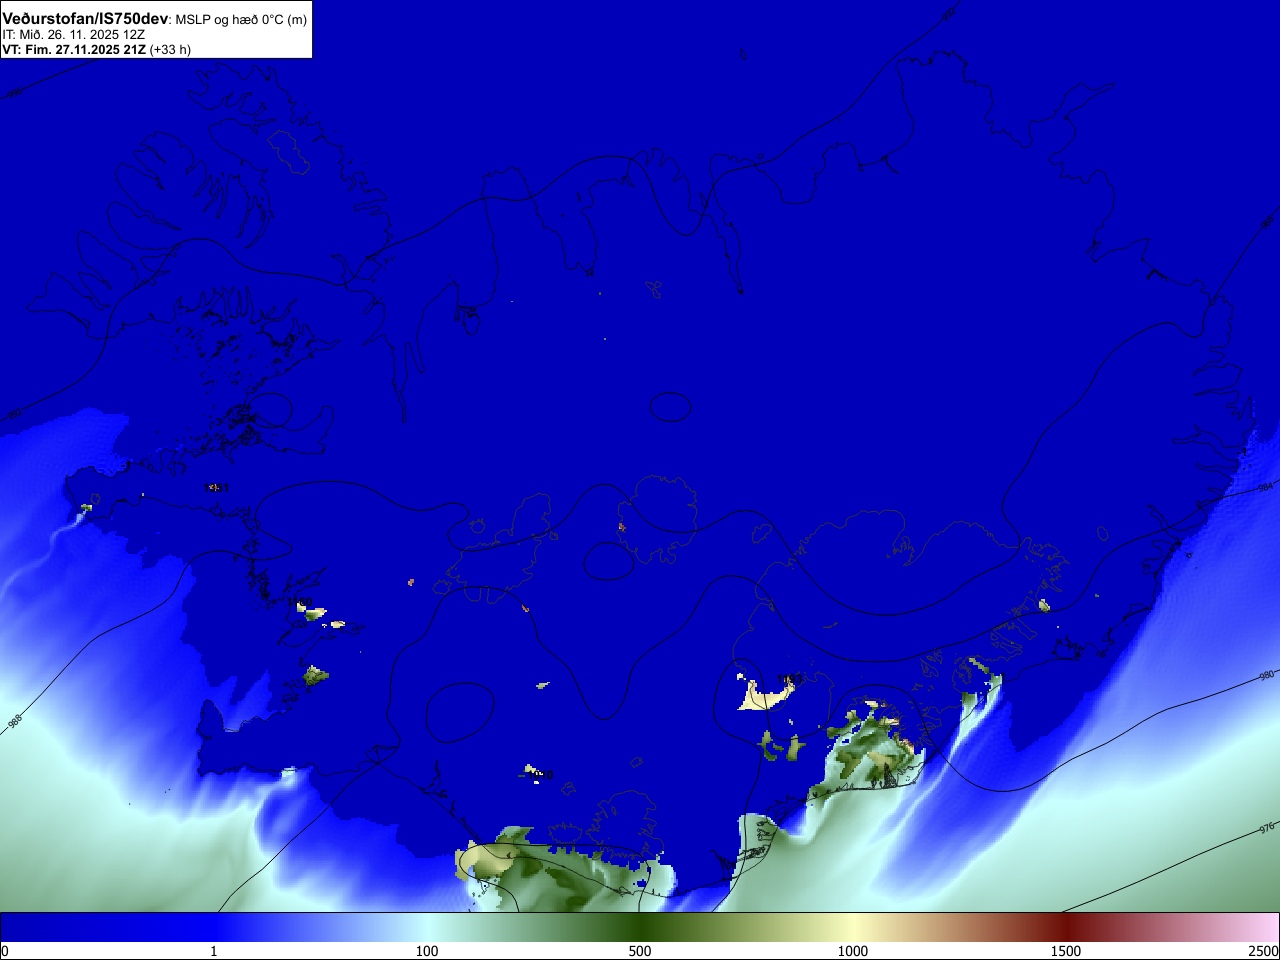The height and width of the screenshot is (960, 1280).
Task: Click the 1000 label on the color scale
Action: tap(853, 951)
